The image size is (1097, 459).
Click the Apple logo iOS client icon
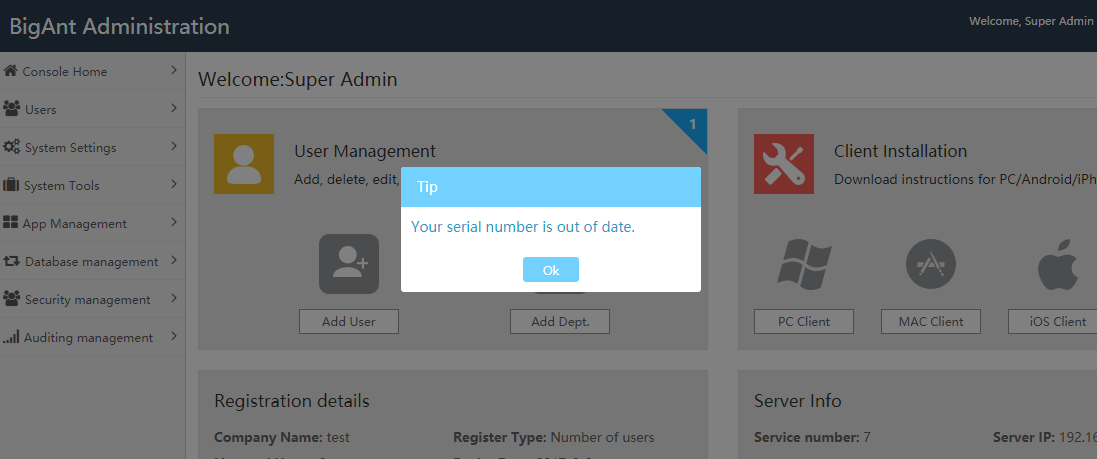1058,264
